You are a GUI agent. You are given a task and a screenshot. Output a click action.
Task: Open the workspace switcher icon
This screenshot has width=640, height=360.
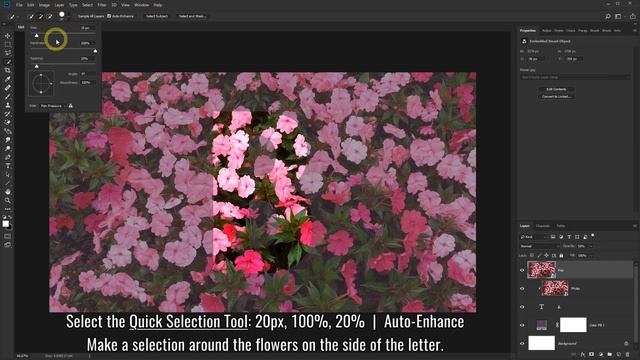pyautogui.click(x=618, y=16)
